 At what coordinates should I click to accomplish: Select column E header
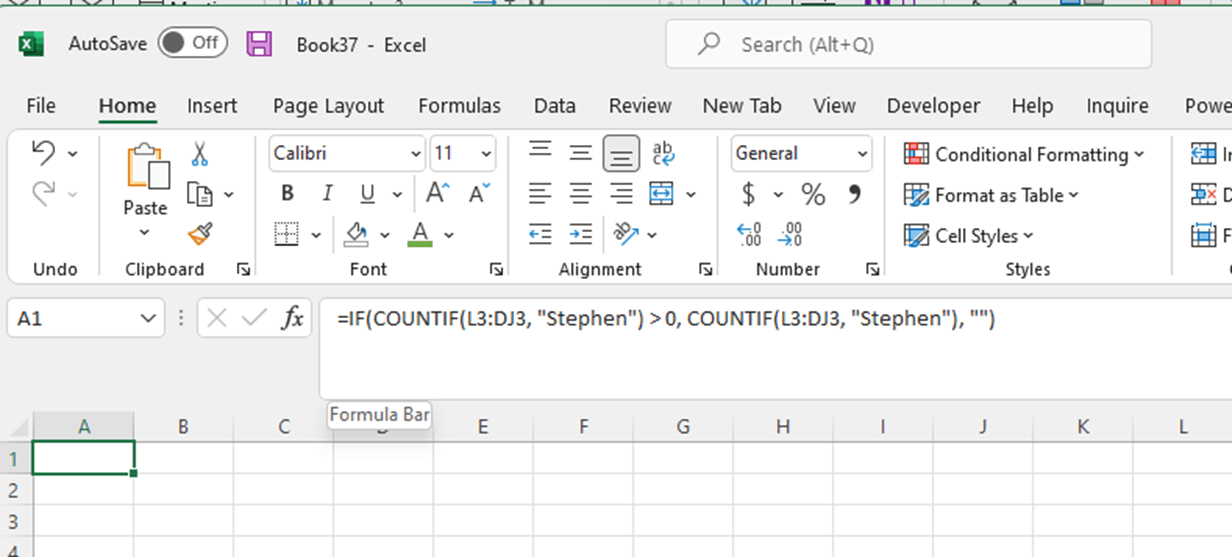click(x=483, y=427)
